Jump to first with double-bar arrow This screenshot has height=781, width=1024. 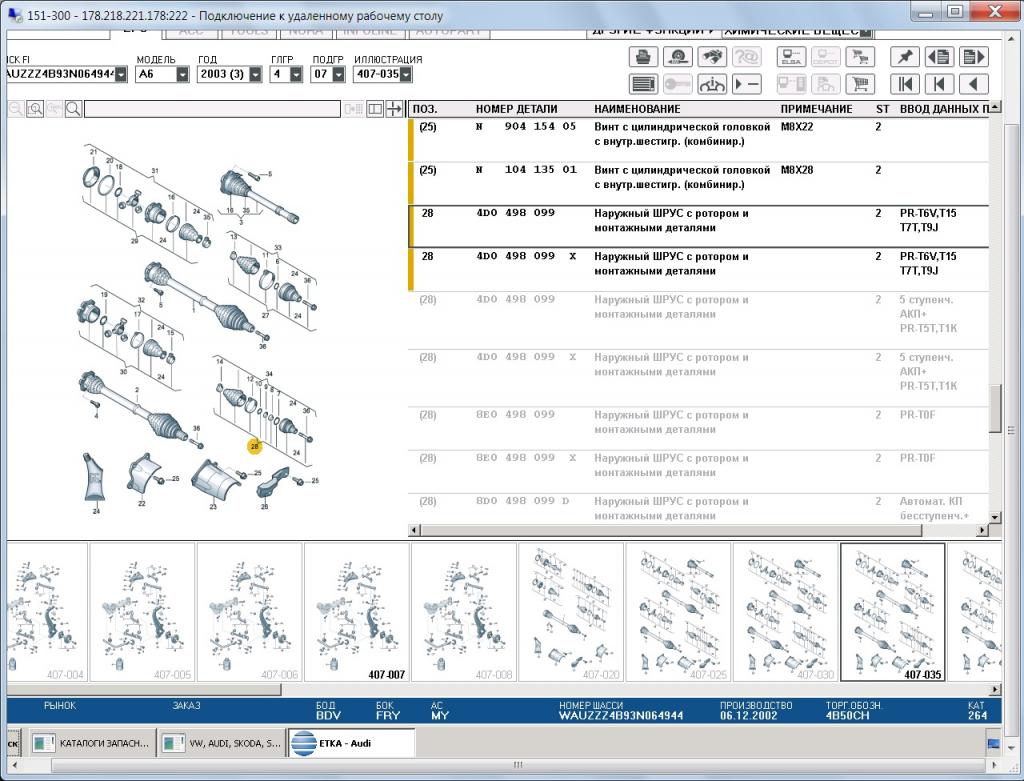click(904, 84)
